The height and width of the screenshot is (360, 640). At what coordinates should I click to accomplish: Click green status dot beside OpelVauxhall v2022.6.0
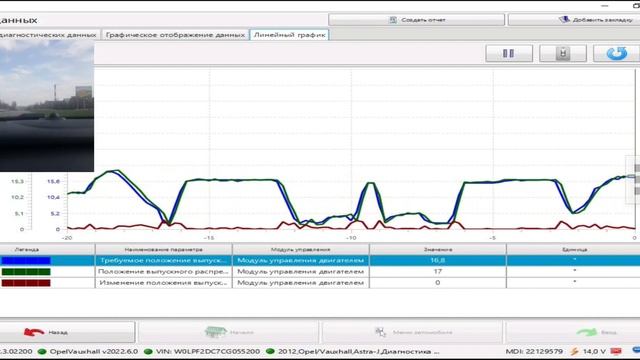pos(42,351)
